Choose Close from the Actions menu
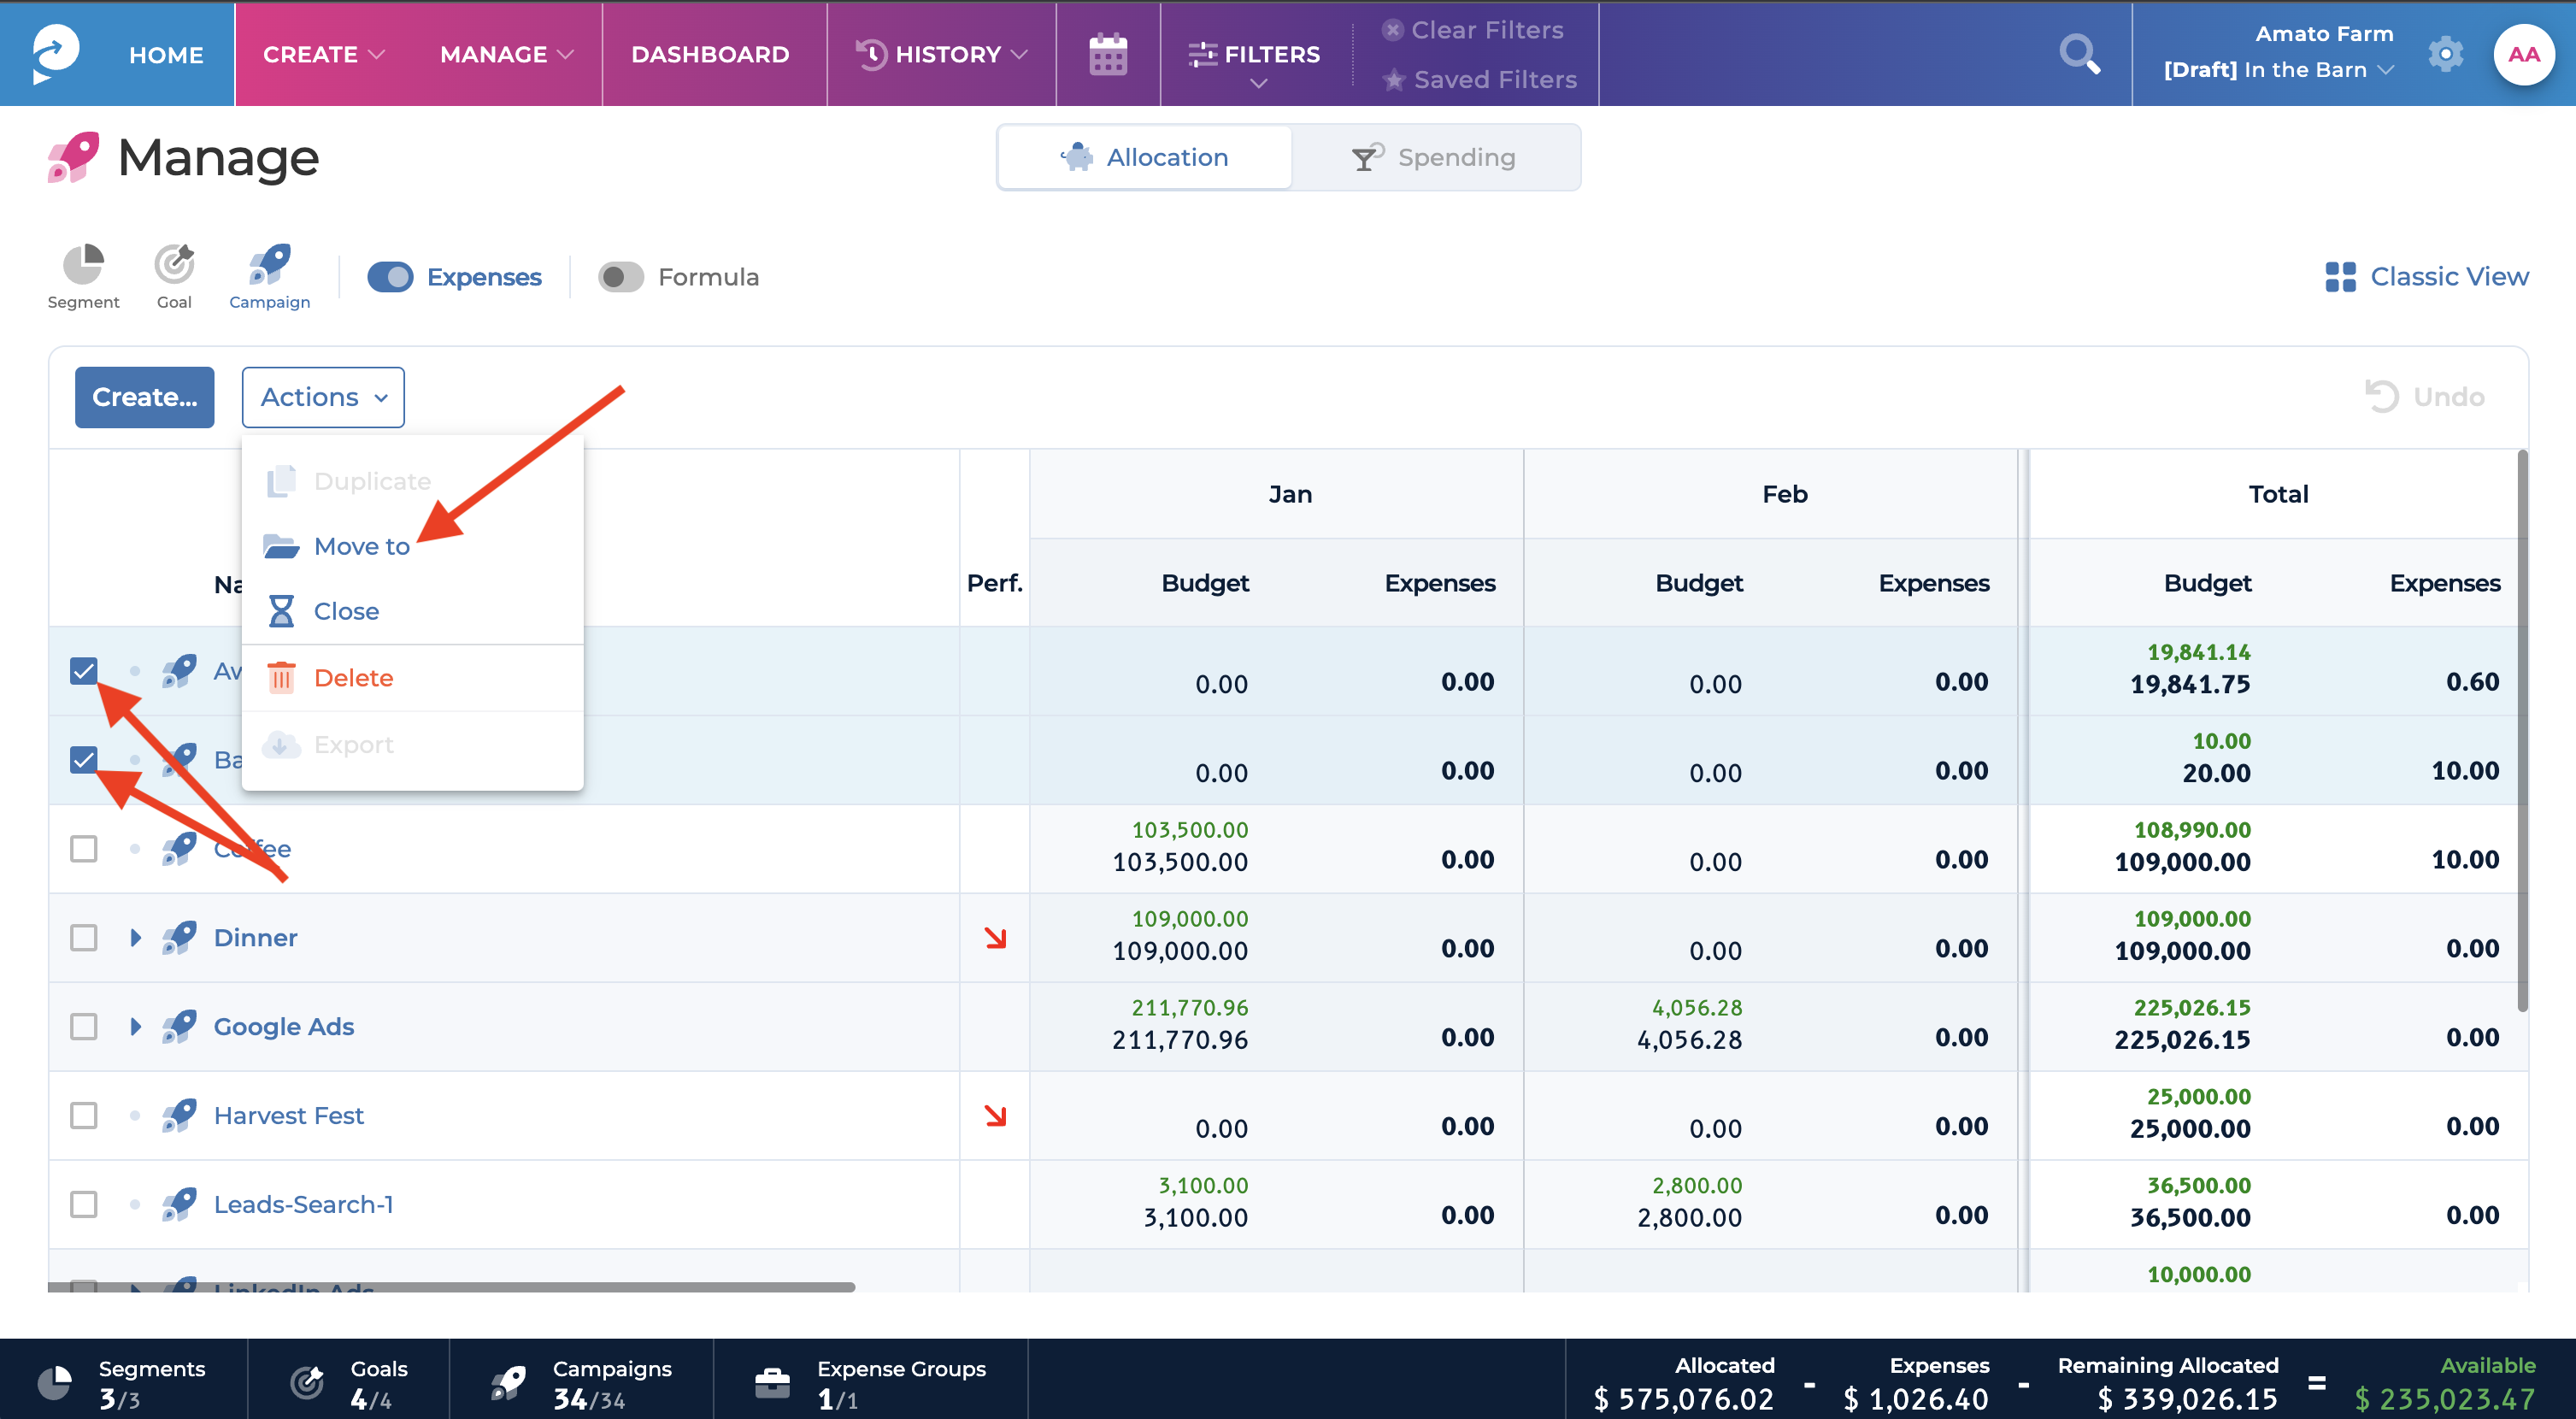The height and width of the screenshot is (1419, 2576). click(412, 611)
